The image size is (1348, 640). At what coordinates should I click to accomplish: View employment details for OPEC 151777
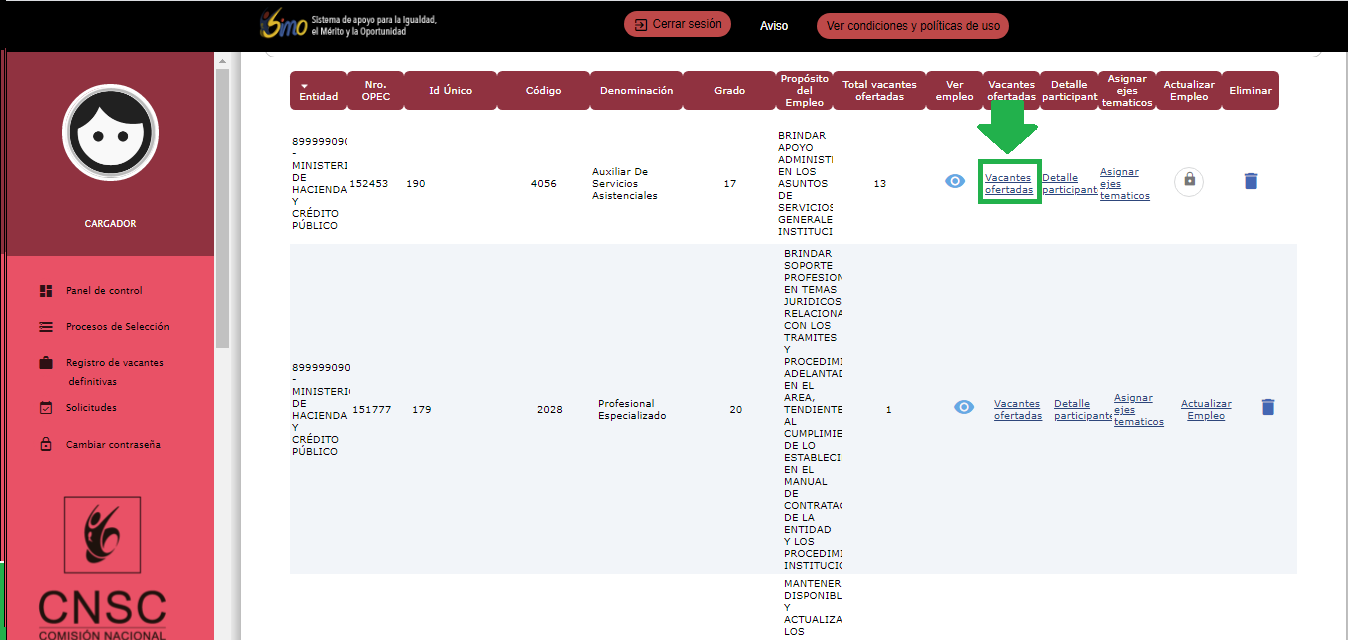964,407
